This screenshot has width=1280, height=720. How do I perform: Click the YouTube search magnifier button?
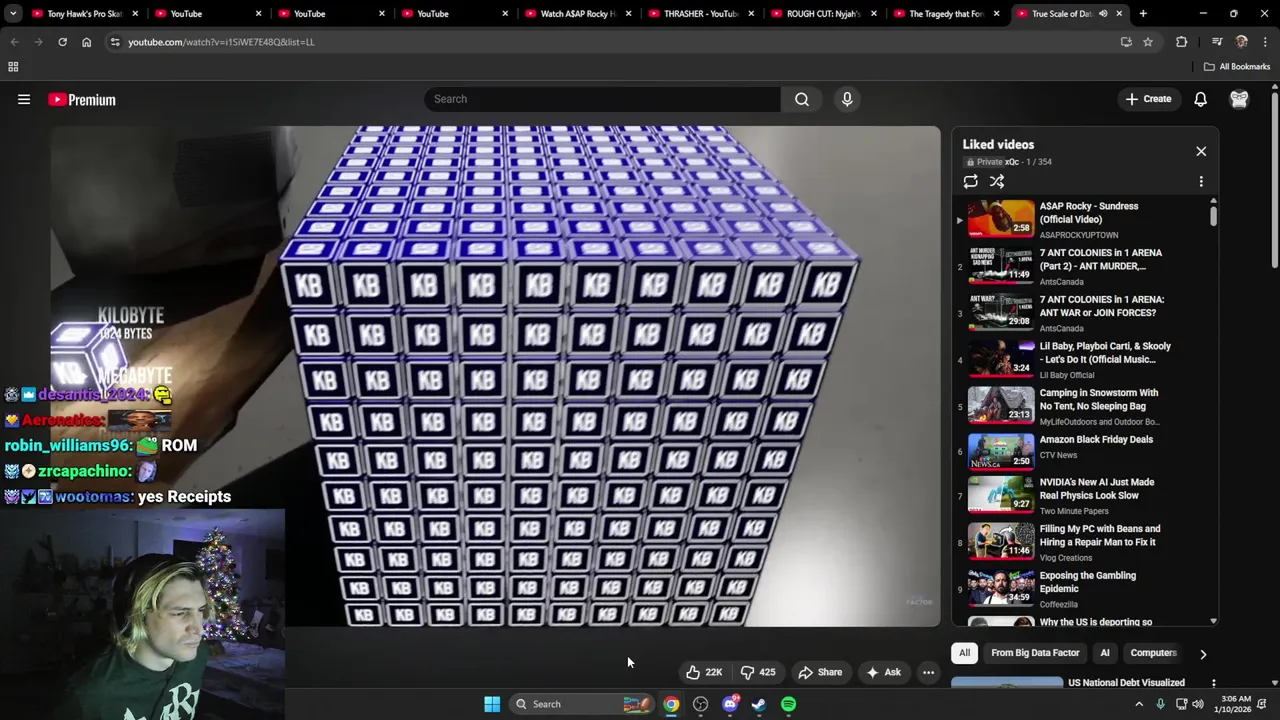pyautogui.click(x=802, y=99)
